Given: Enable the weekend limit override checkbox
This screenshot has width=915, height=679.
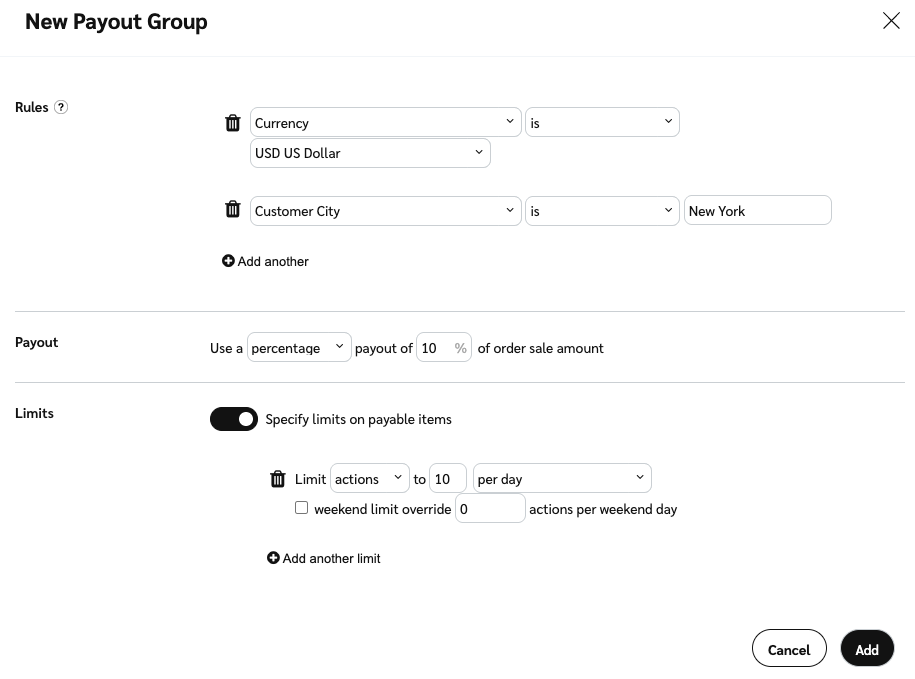Looking at the screenshot, I should [x=301, y=508].
